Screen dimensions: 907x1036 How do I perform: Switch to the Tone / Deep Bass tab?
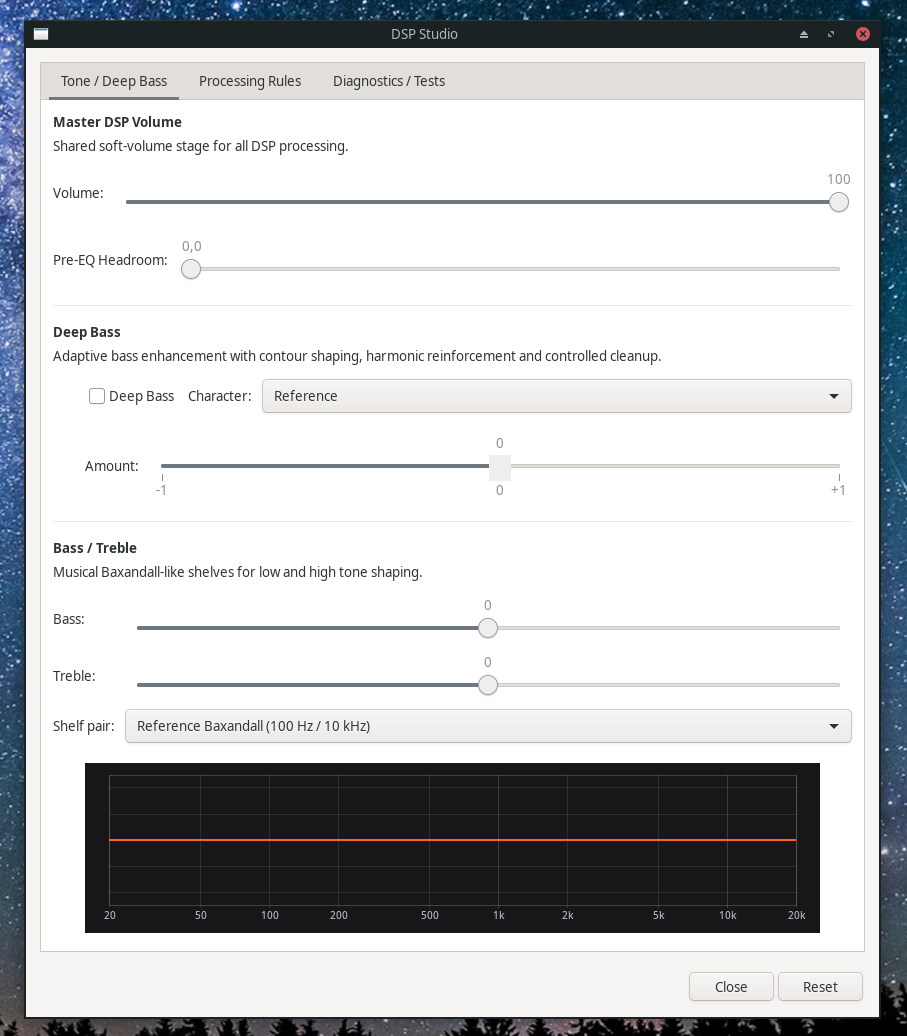[114, 81]
